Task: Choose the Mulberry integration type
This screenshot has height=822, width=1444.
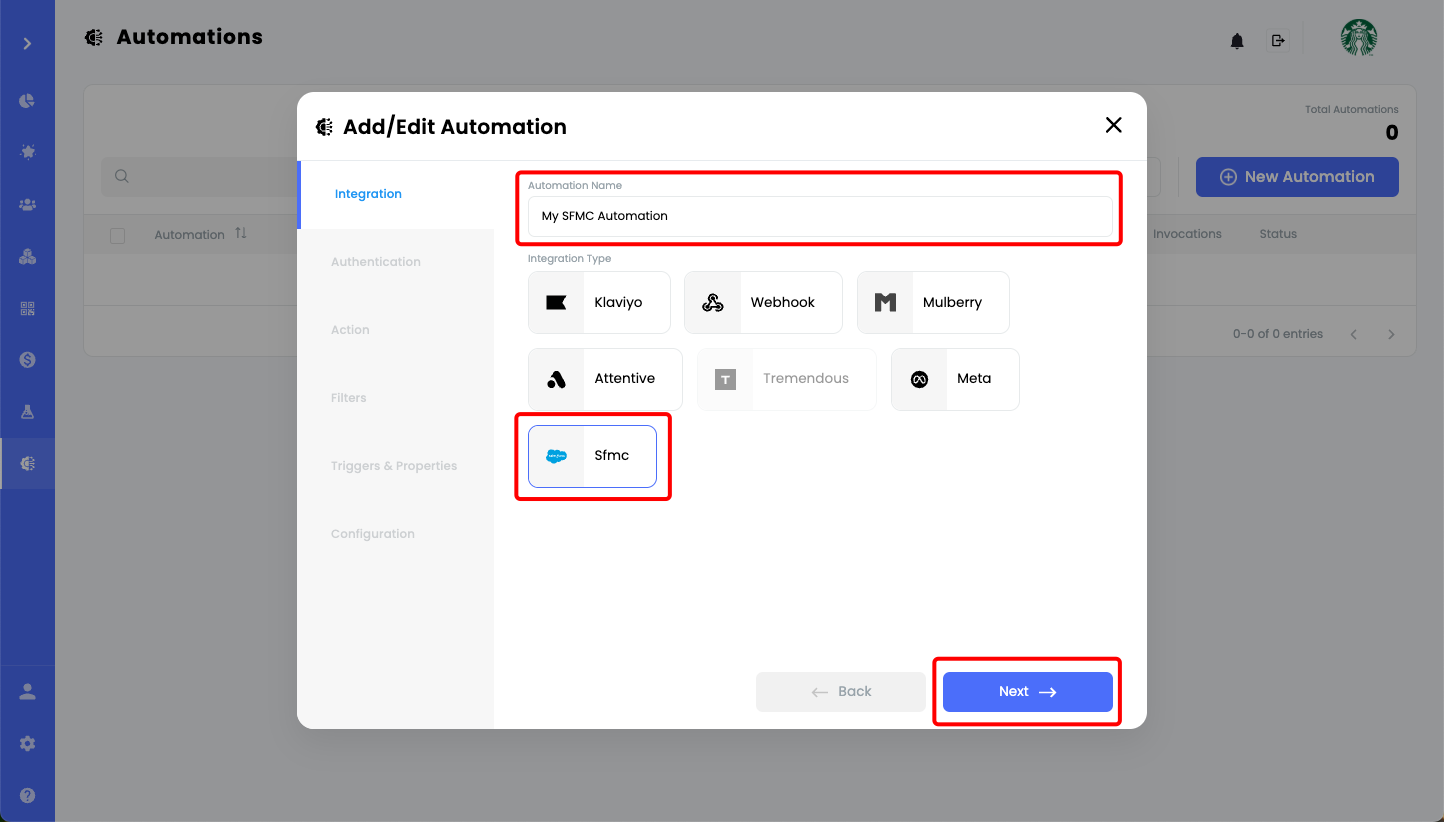Action: click(933, 302)
